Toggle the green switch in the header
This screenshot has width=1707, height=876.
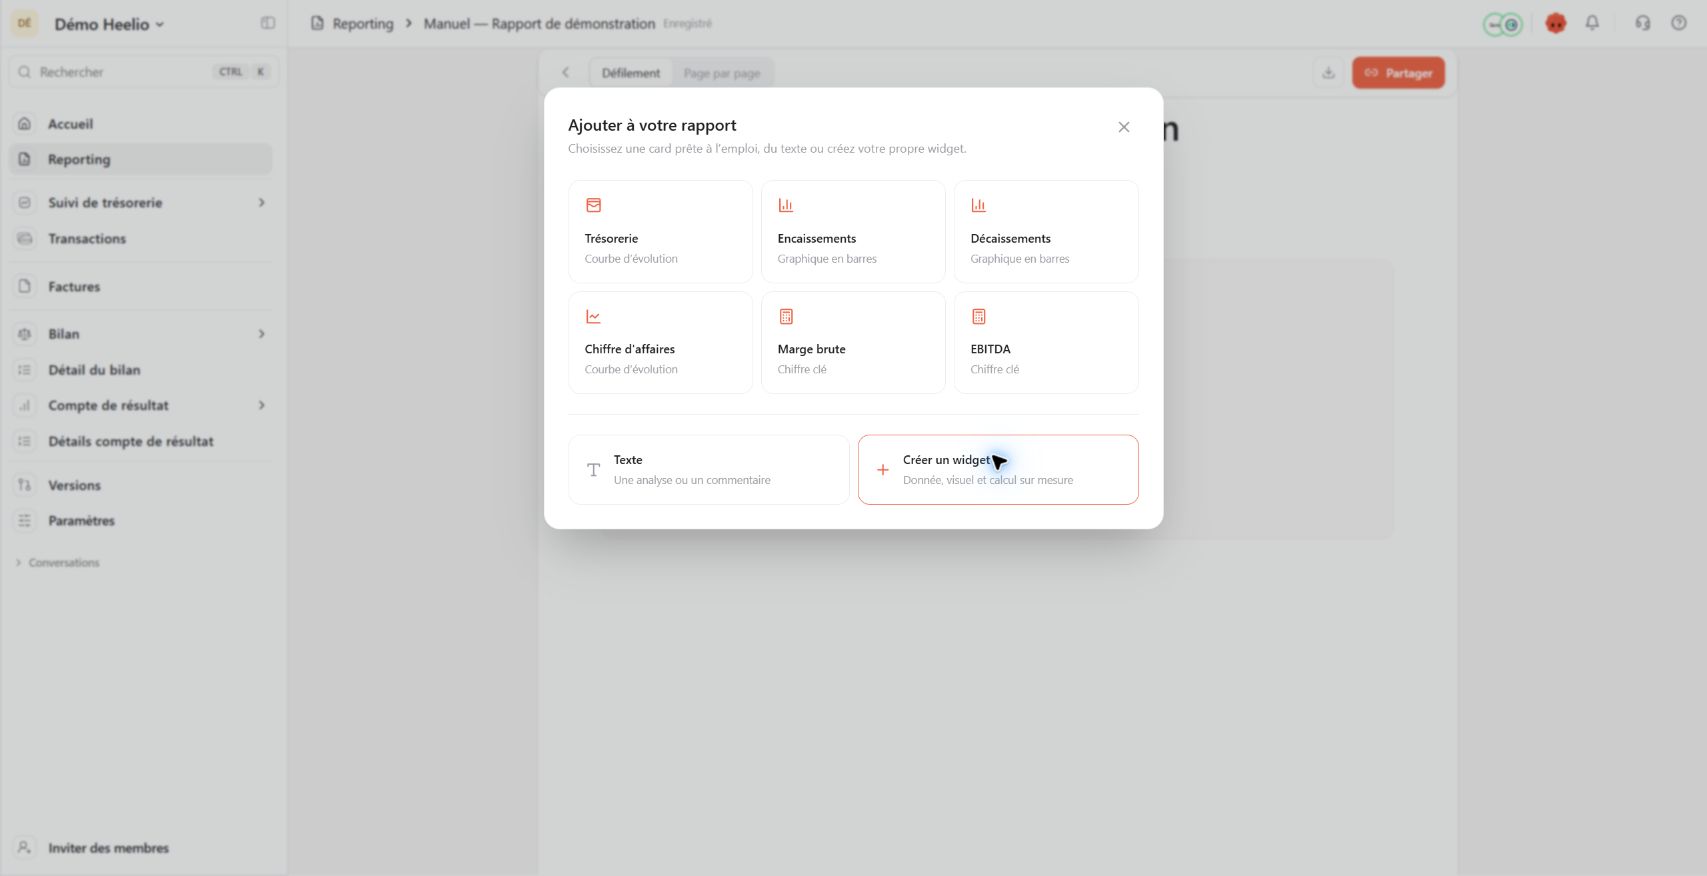[1502, 24]
